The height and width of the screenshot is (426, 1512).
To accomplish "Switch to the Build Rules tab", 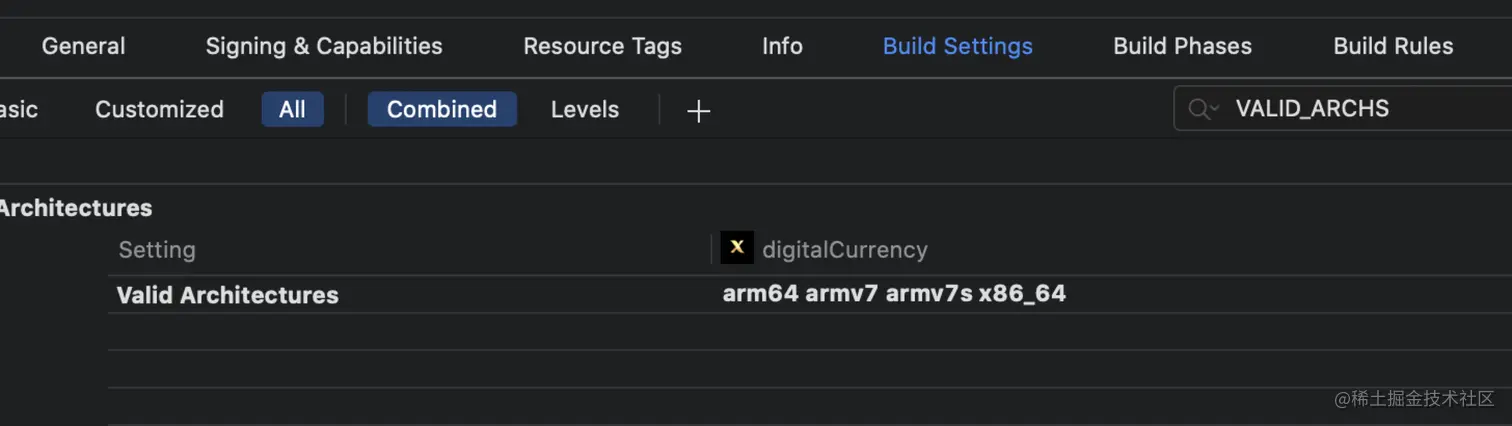I will coord(1393,46).
